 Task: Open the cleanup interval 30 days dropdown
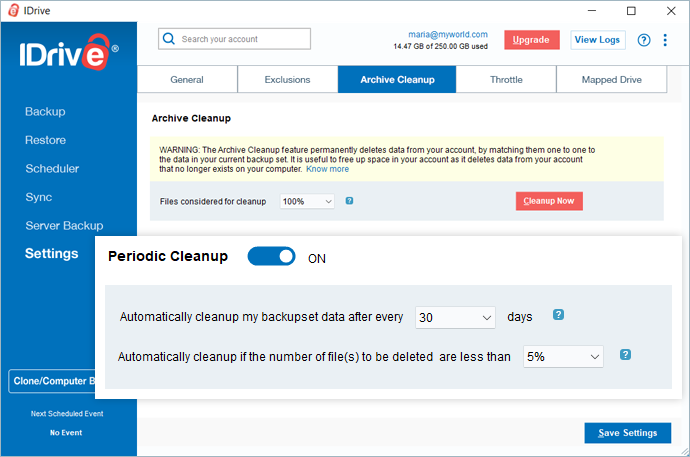tap(455, 317)
